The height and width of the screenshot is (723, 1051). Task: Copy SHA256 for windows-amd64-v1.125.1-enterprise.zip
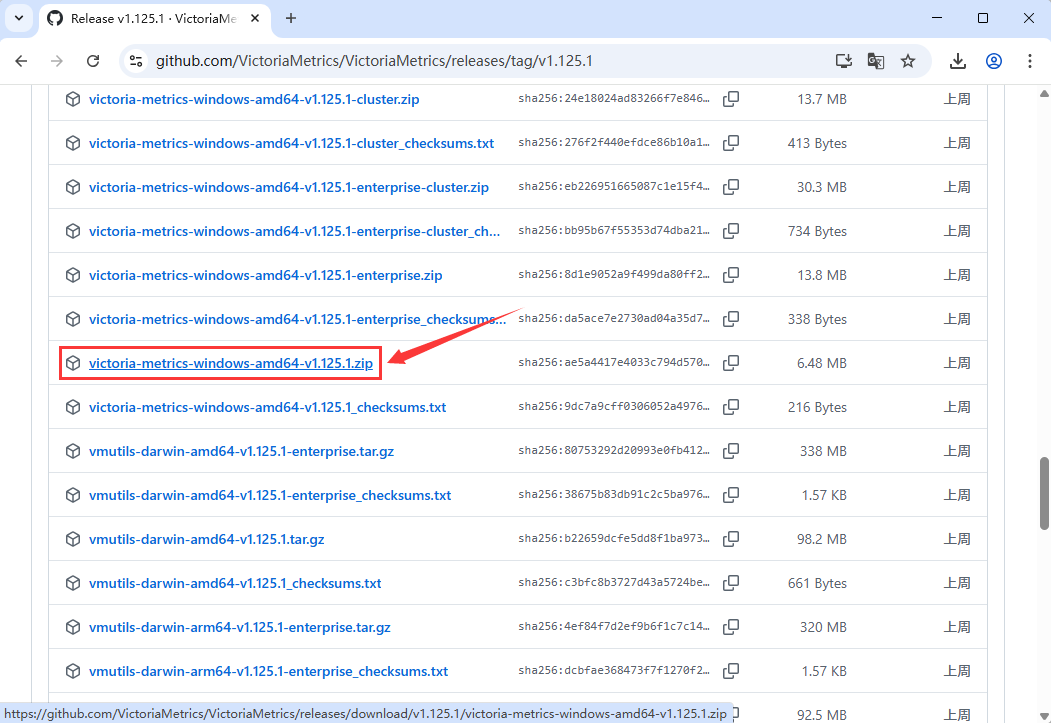[731, 275]
